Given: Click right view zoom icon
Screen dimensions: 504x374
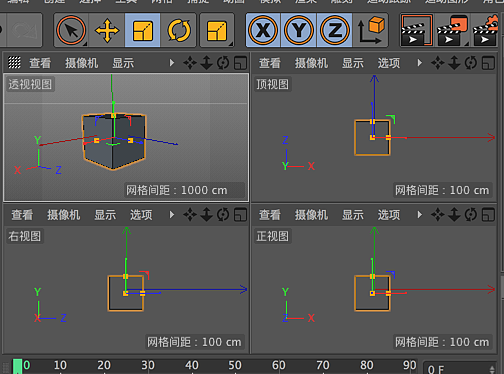Looking at the screenshot, I should (x=207, y=215).
